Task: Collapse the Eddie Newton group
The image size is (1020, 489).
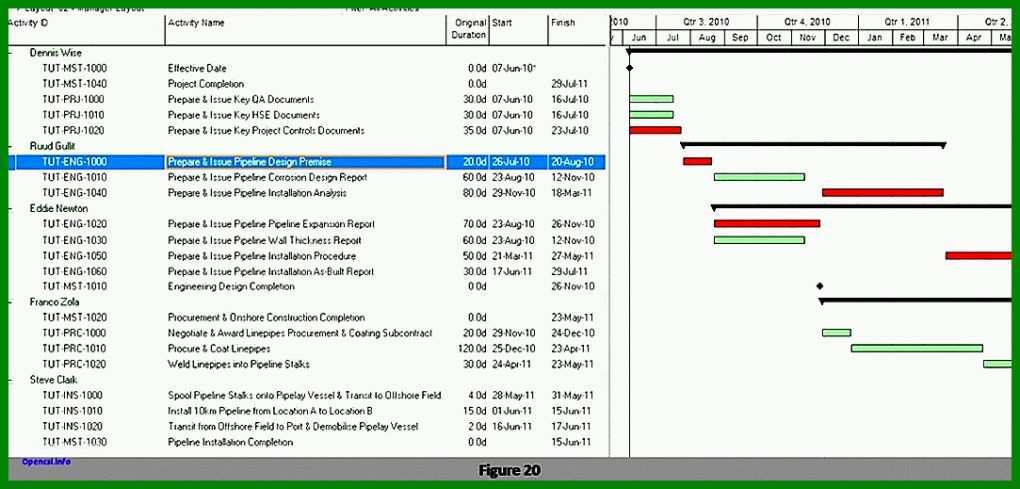Action: [10, 209]
